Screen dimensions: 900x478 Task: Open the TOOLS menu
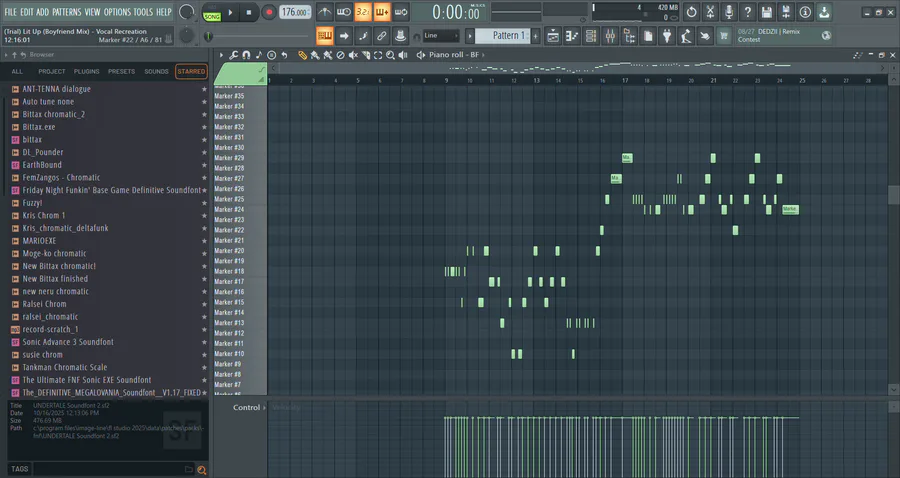[143, 12]
